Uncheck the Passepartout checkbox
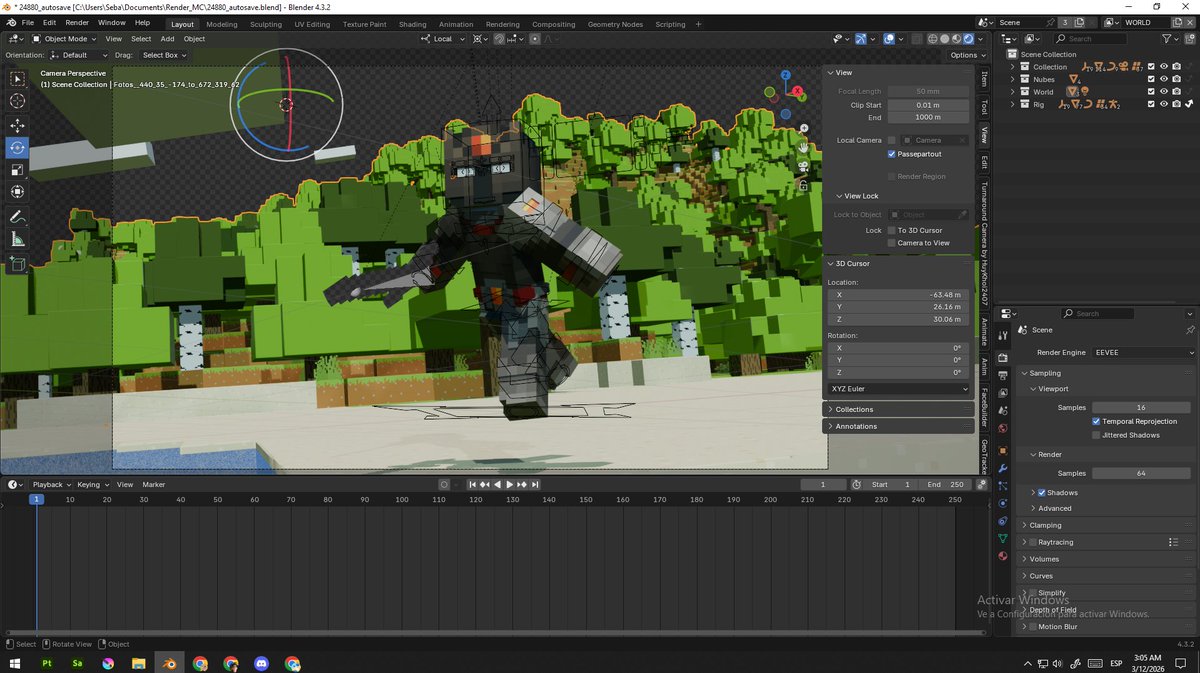Screen dimensions: 1200x673 click(x=891, y=154)
